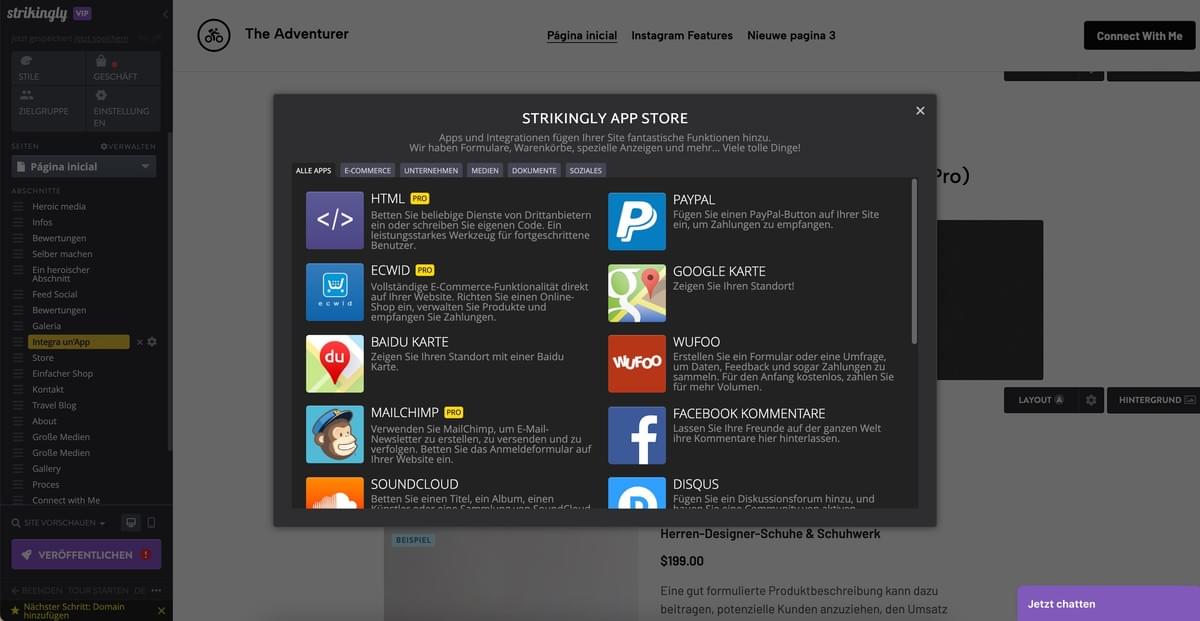This screenshot has height=621, width=1200.
Task: Click the gear icon next to Layout
Action: (x=1091, y=400)
